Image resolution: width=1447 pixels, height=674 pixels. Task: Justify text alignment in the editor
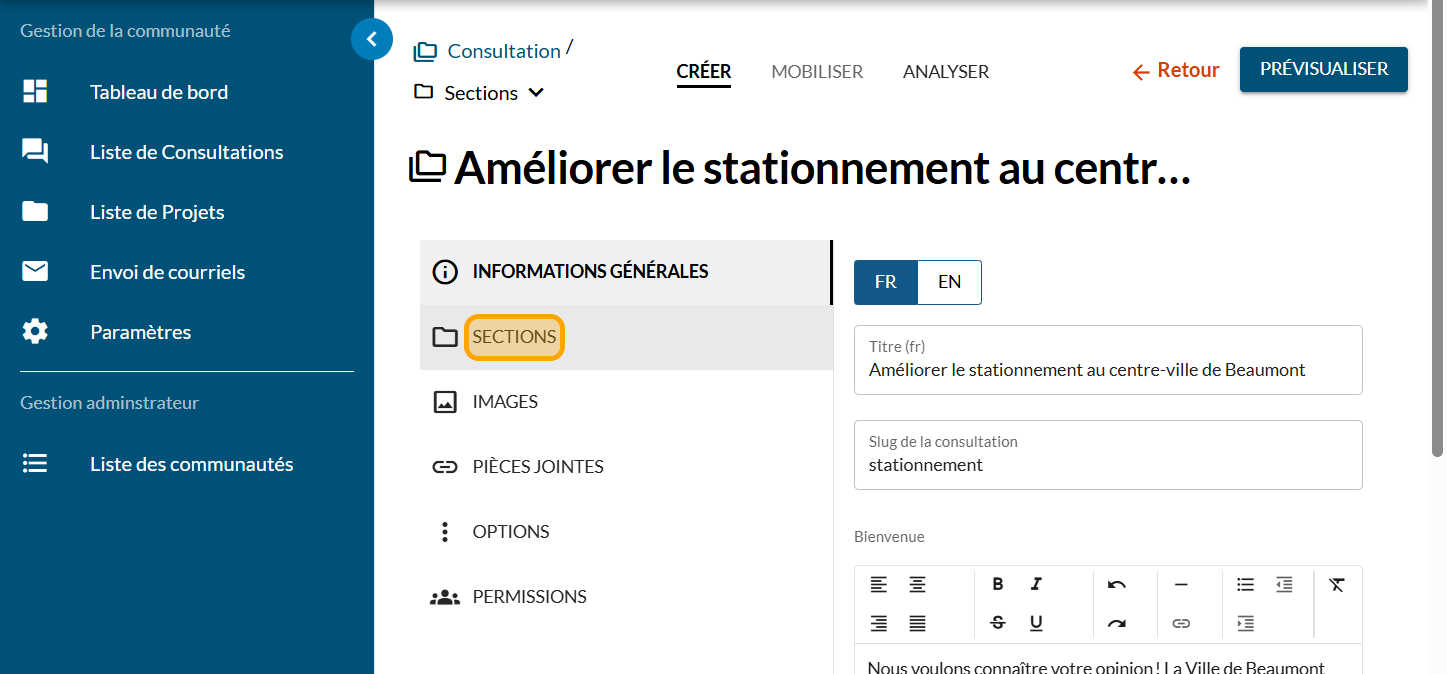917,623
